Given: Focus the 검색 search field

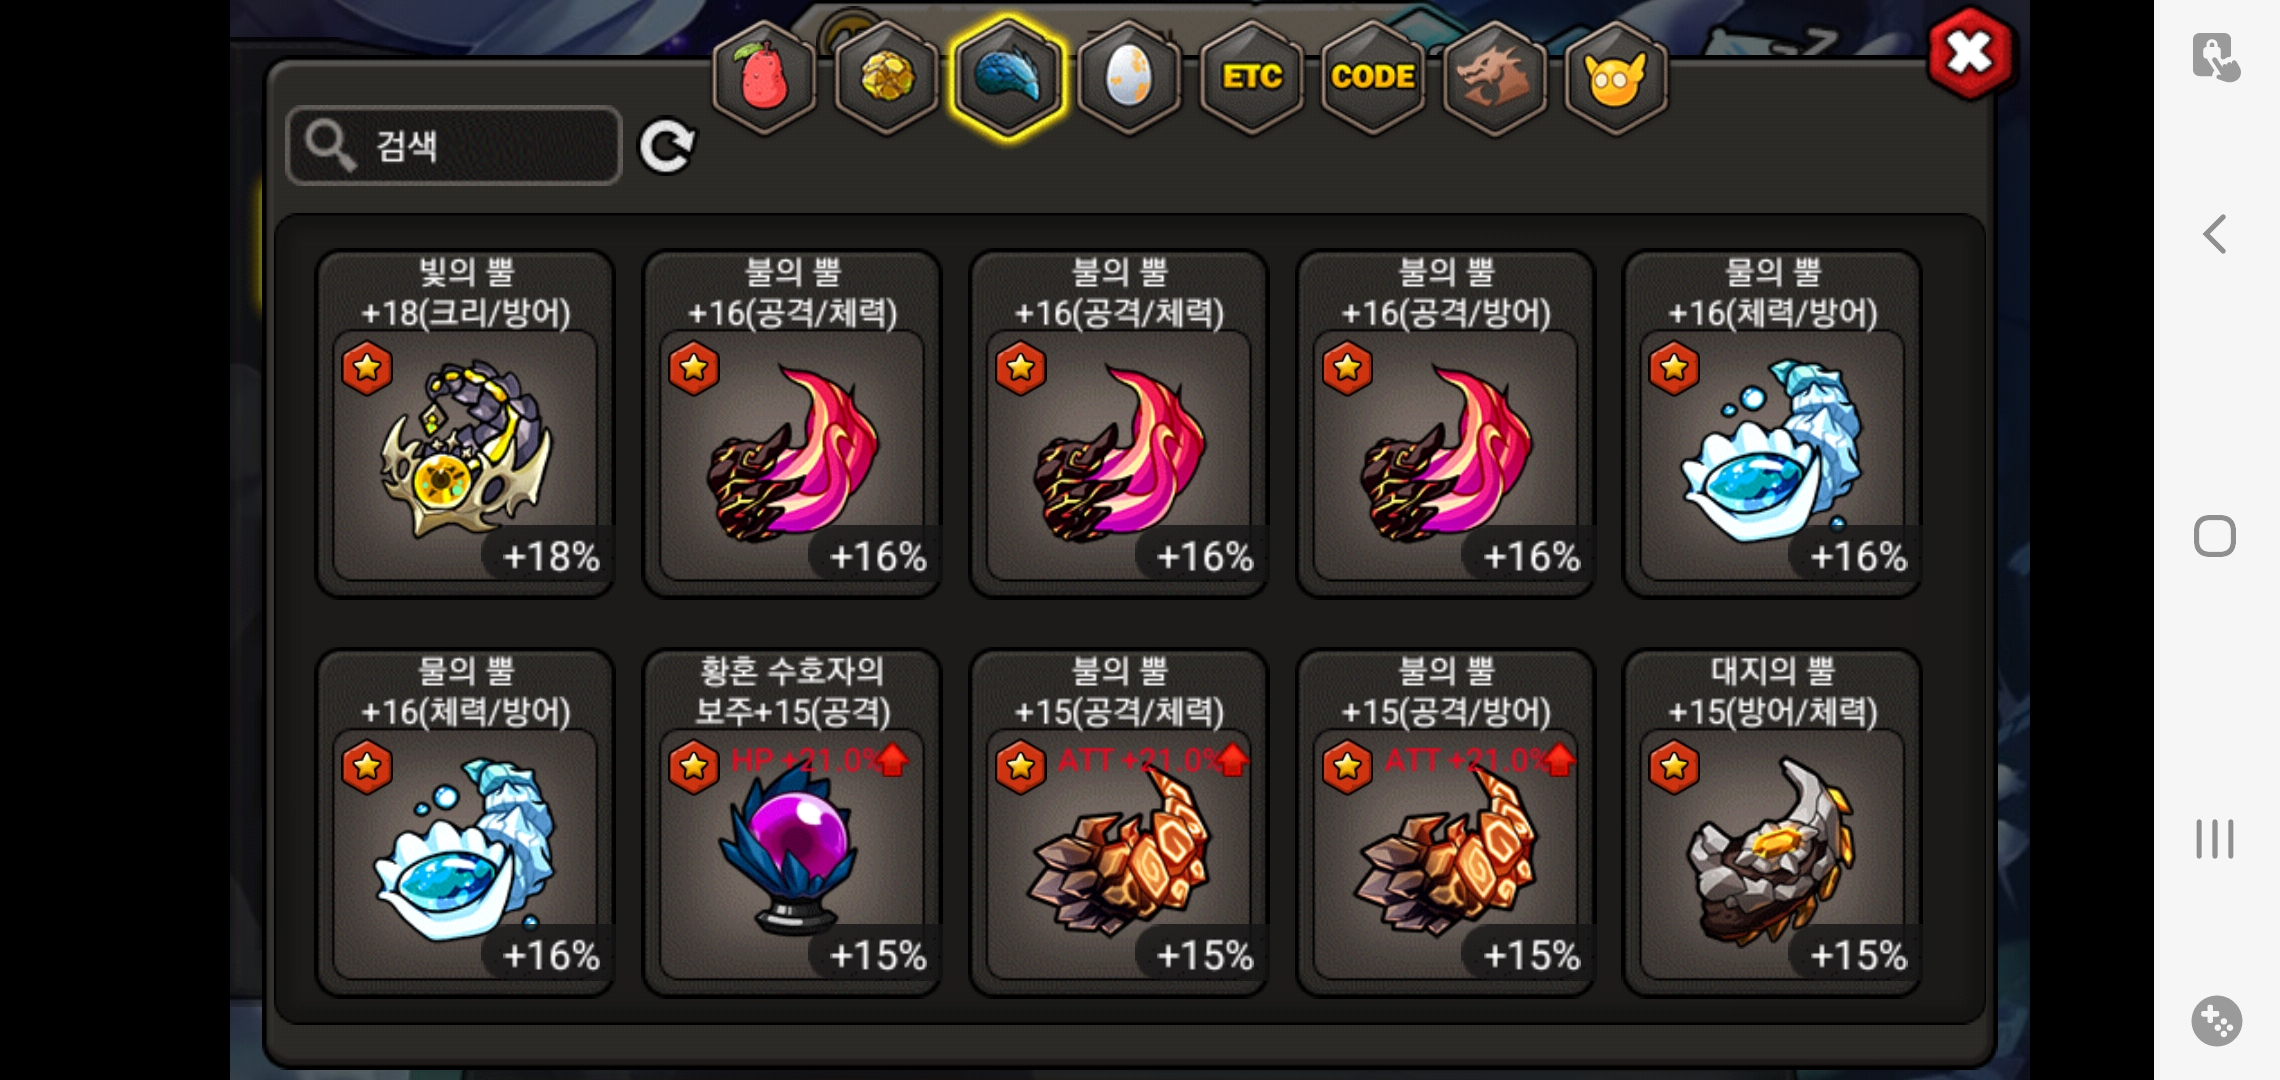Looking at the screenshot, I should tap(454, 146).
